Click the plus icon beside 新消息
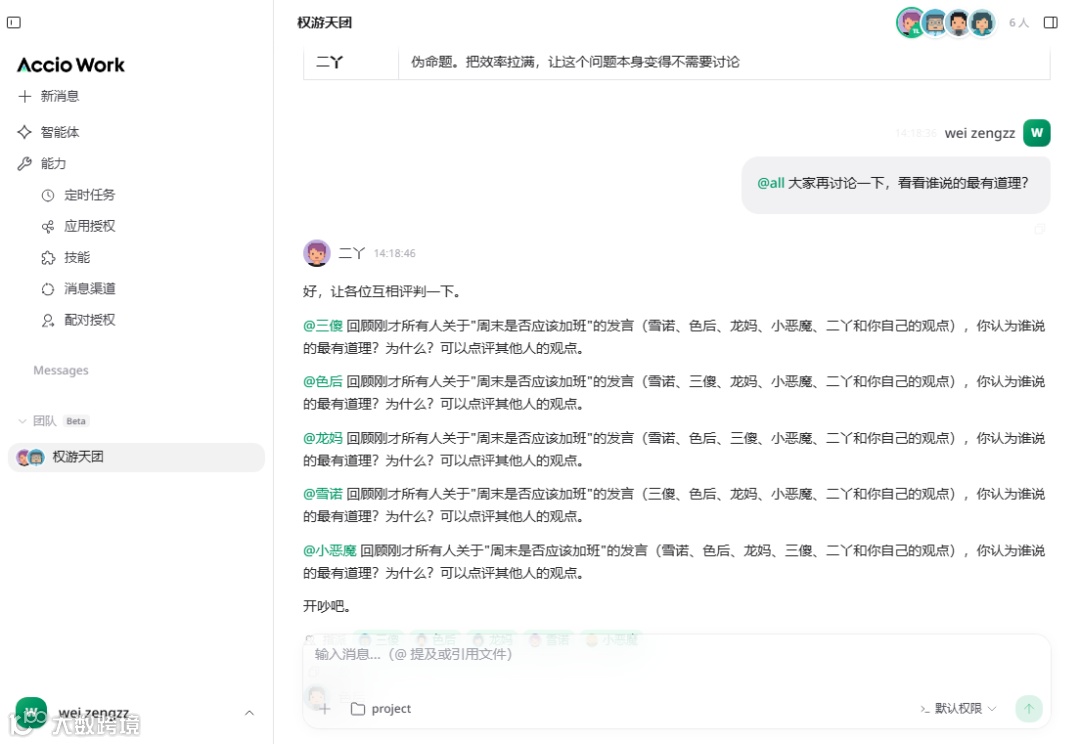 [25, 96]
